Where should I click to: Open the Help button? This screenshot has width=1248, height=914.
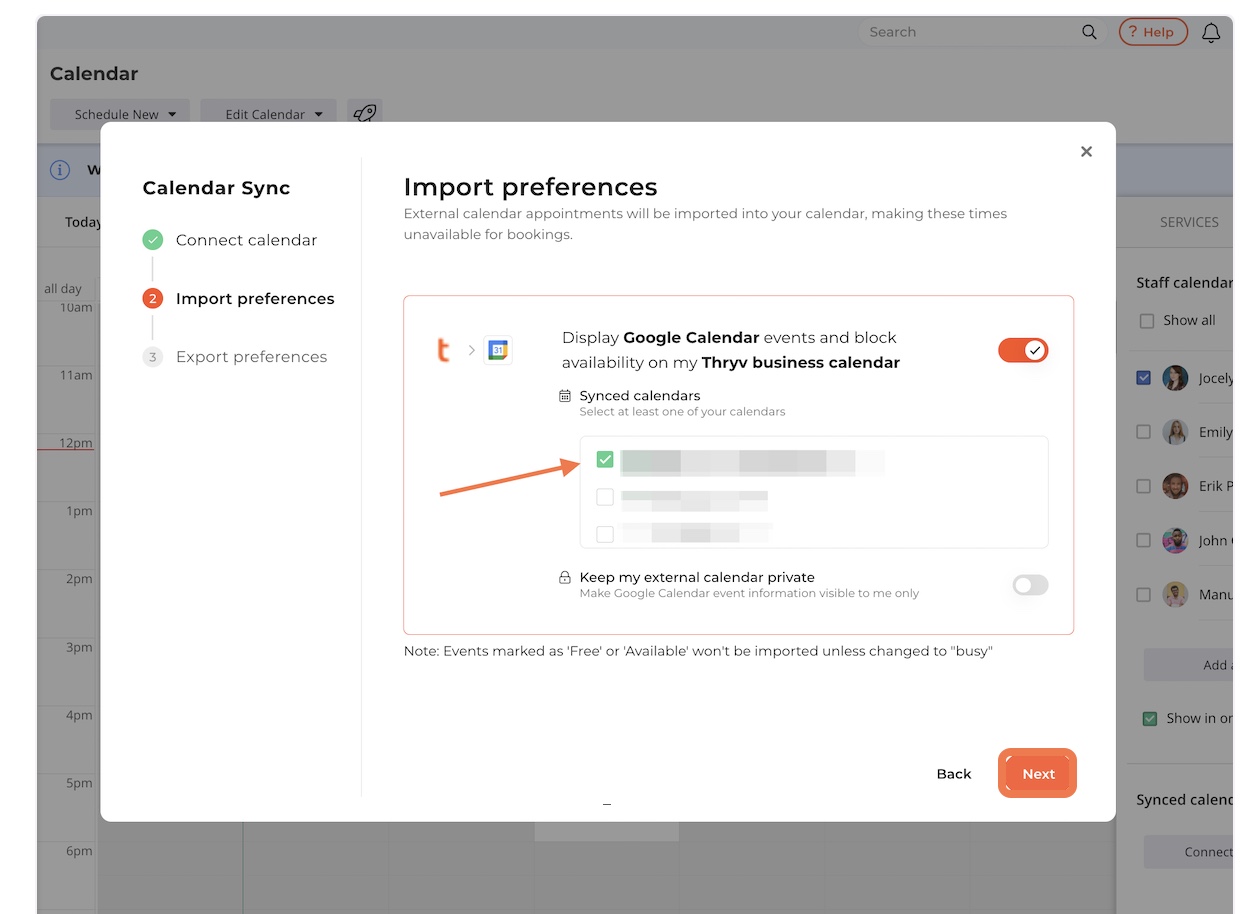pos(1153,32)
